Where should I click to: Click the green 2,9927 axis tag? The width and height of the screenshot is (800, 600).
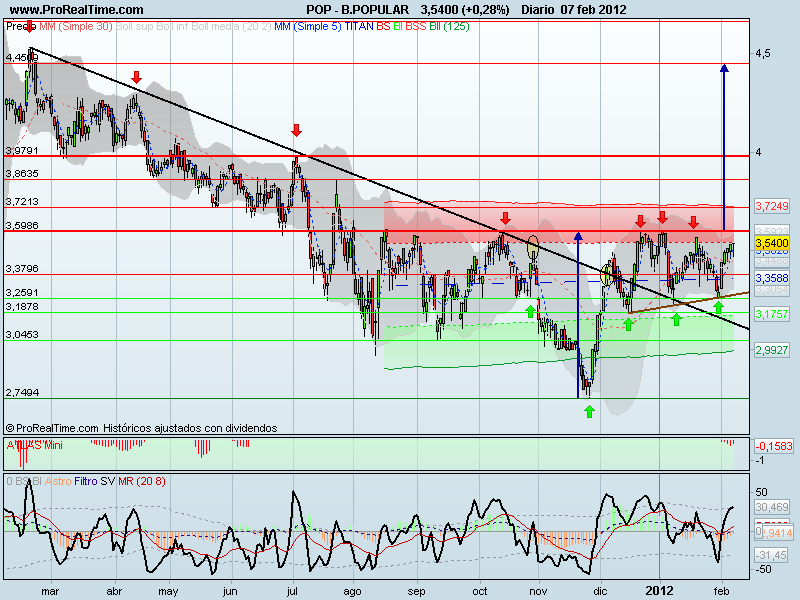(x=771, y=350)
